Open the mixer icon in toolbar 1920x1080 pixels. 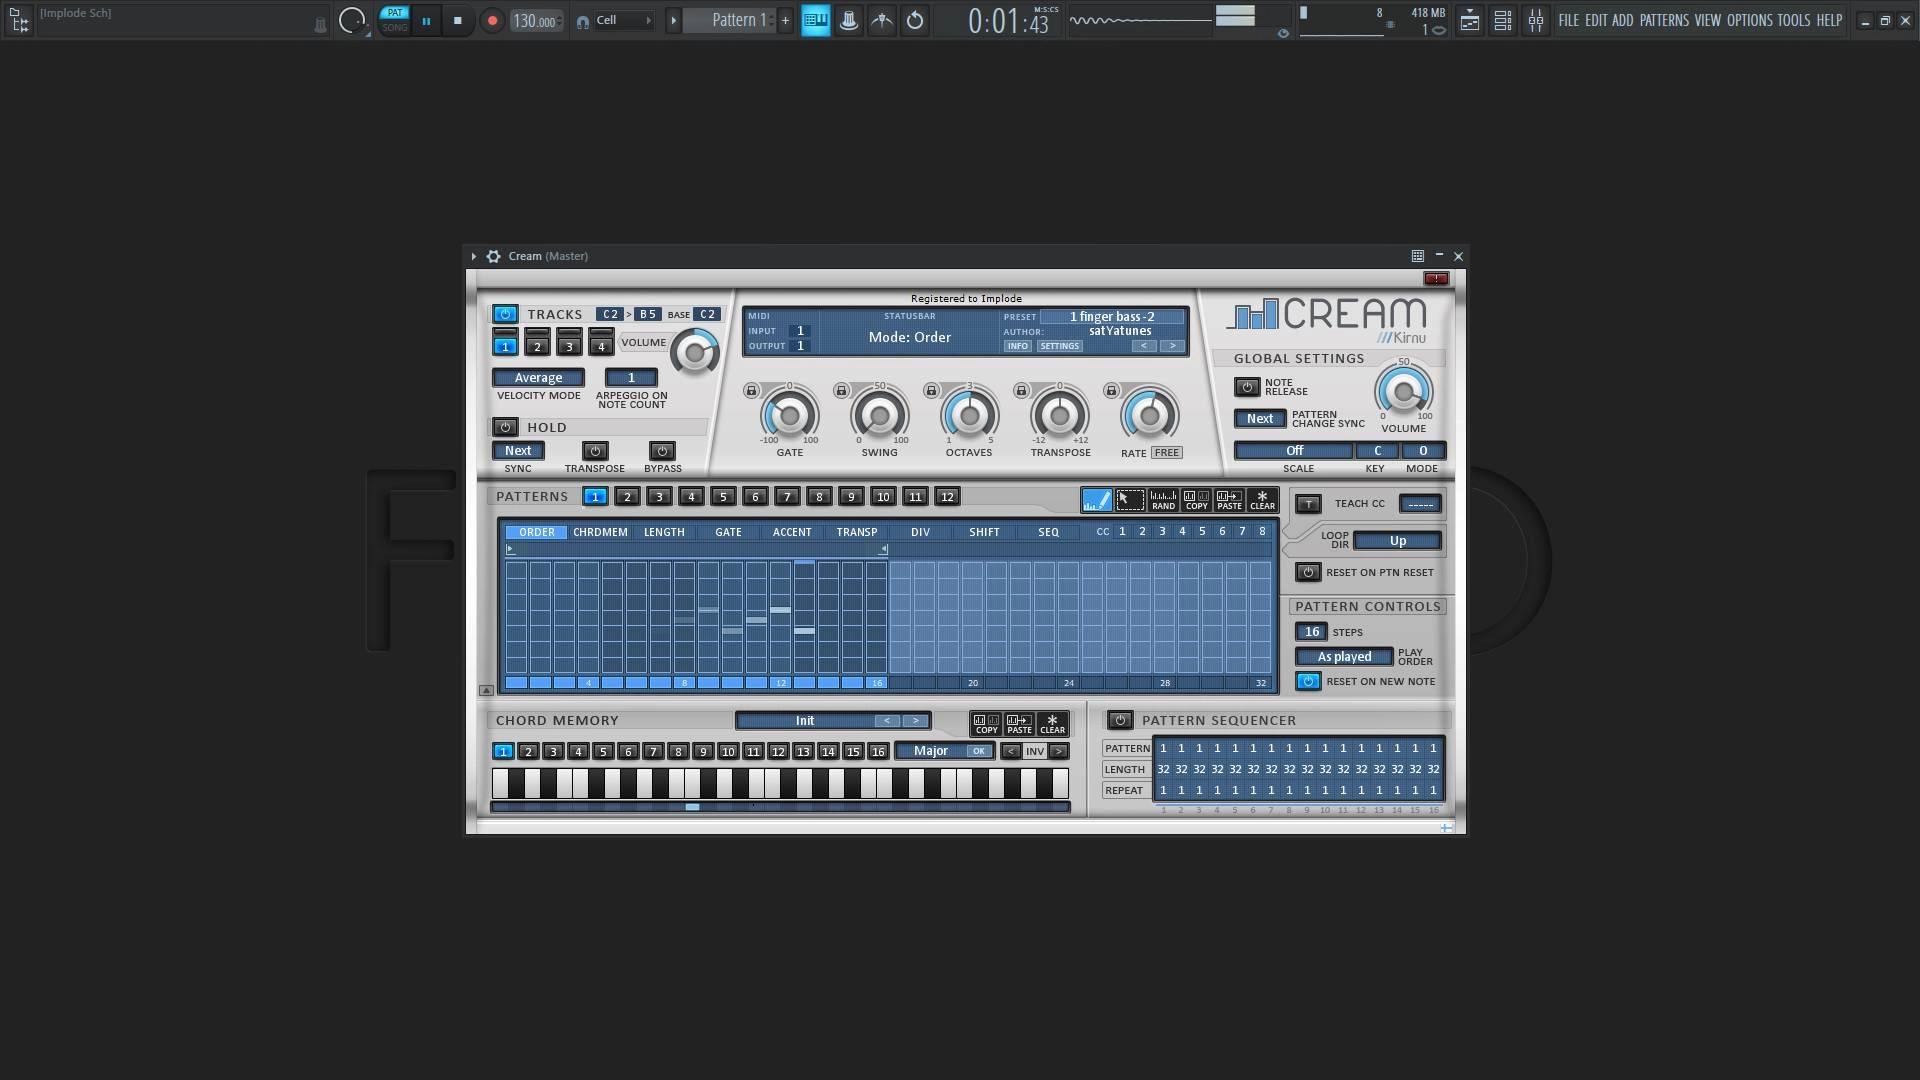click(x=1536, y=20)
